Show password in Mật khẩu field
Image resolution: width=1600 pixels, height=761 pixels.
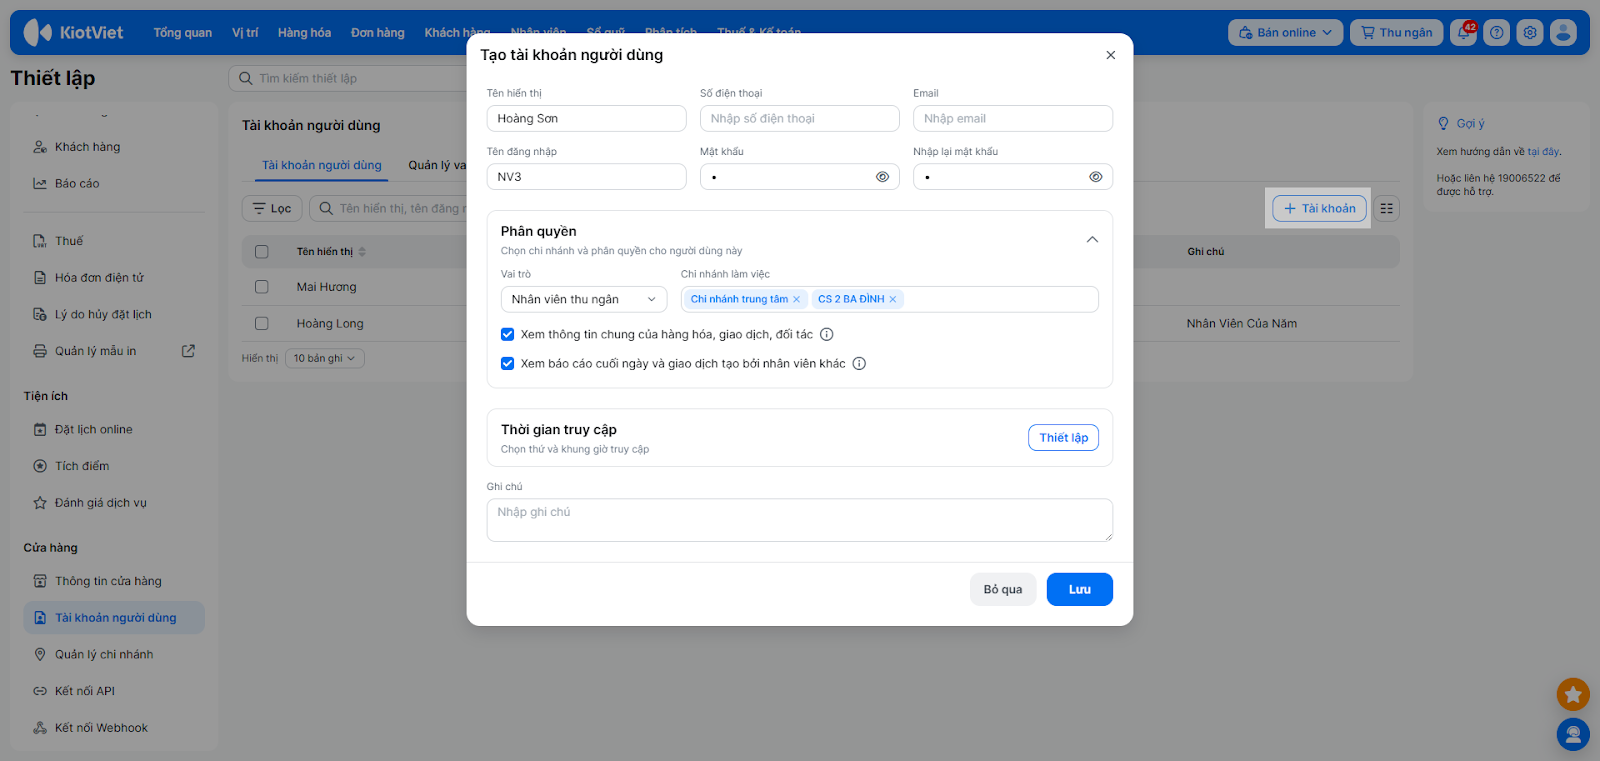click(882, 177)
